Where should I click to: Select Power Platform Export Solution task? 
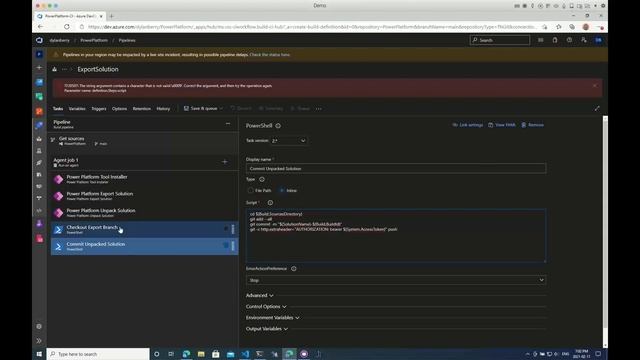click(144, 196)
